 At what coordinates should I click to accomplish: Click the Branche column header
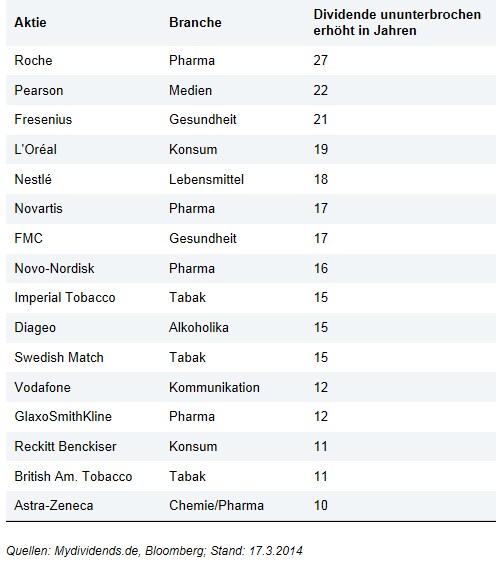click(x=195, y=23)
